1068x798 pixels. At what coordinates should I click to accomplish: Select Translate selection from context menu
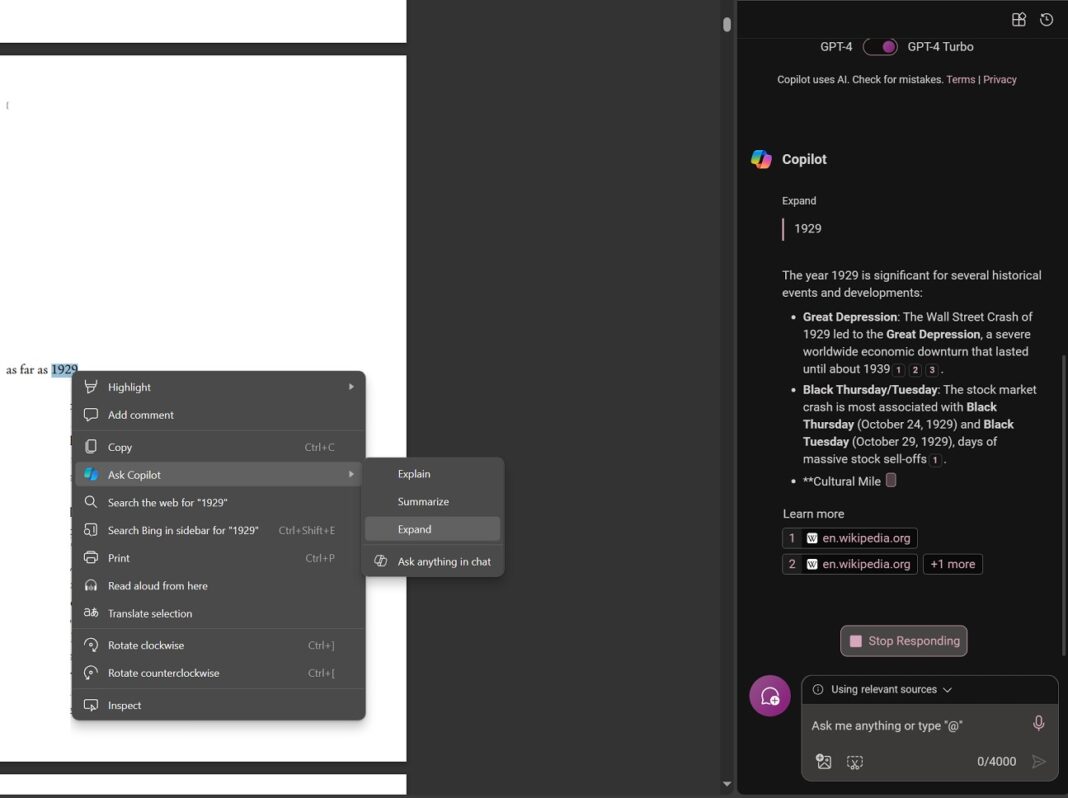[147, 613]
